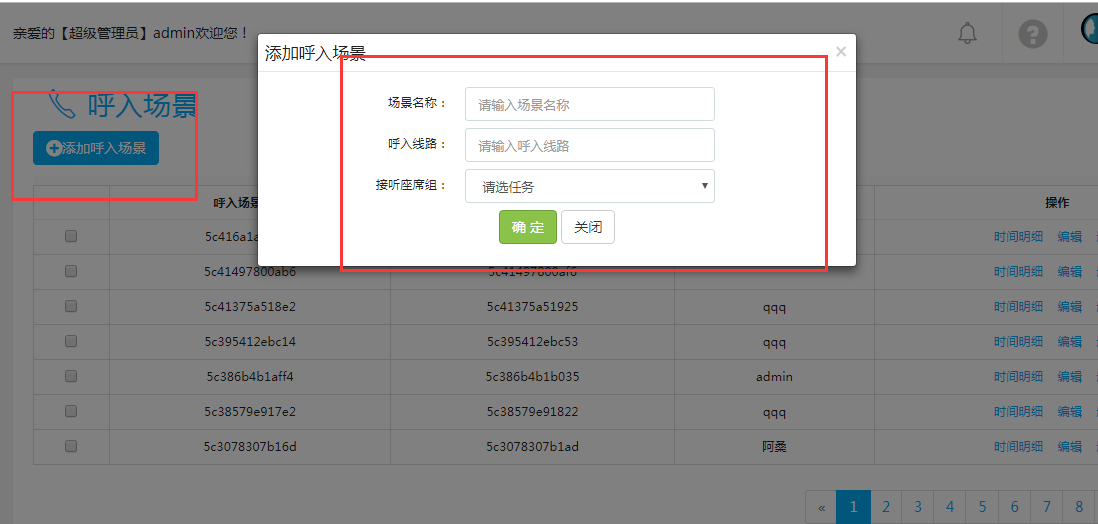Viewport: 1098px width, 524px height.
Task: Open 时间明细 for row 5c395412ebc14
Action: click(1018, 342)
